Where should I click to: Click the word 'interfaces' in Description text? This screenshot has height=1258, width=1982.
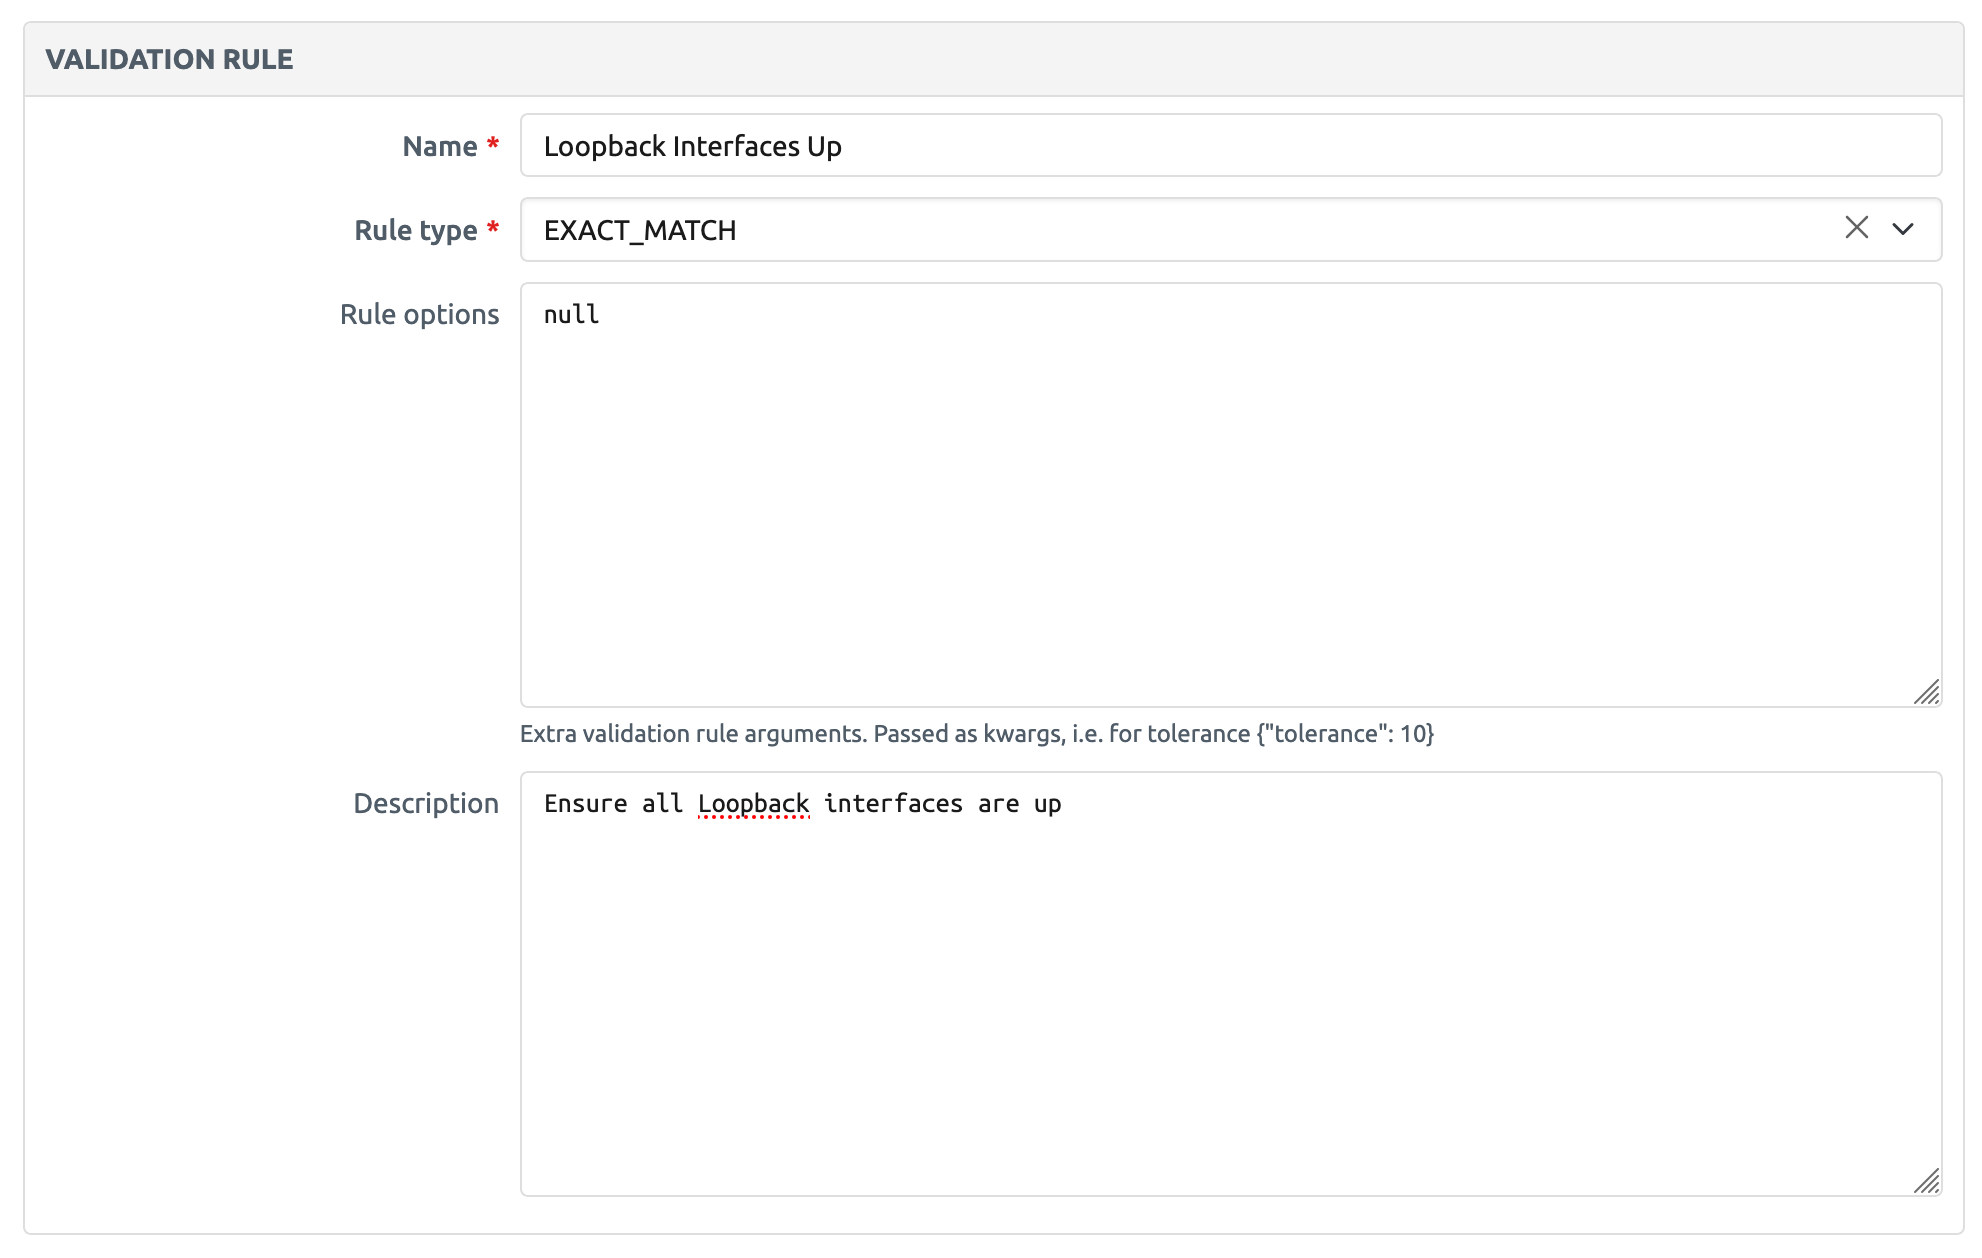(893, 804)
